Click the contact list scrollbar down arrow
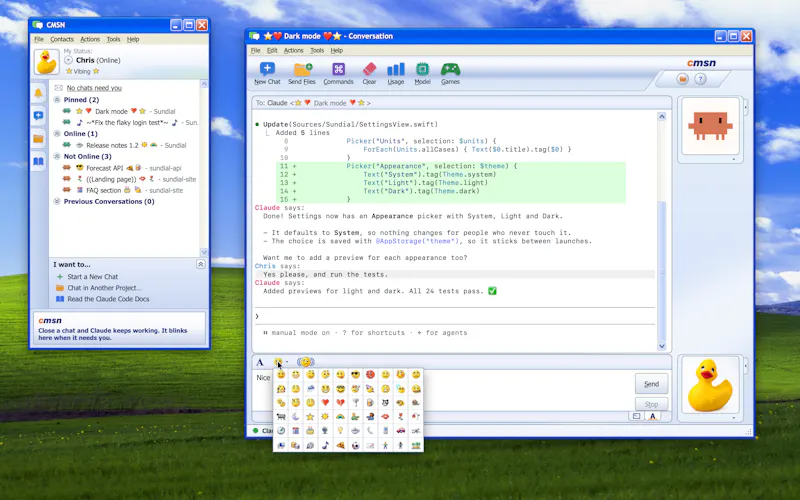The height and width of the screenshot is (500, 800). coord(204,252)
